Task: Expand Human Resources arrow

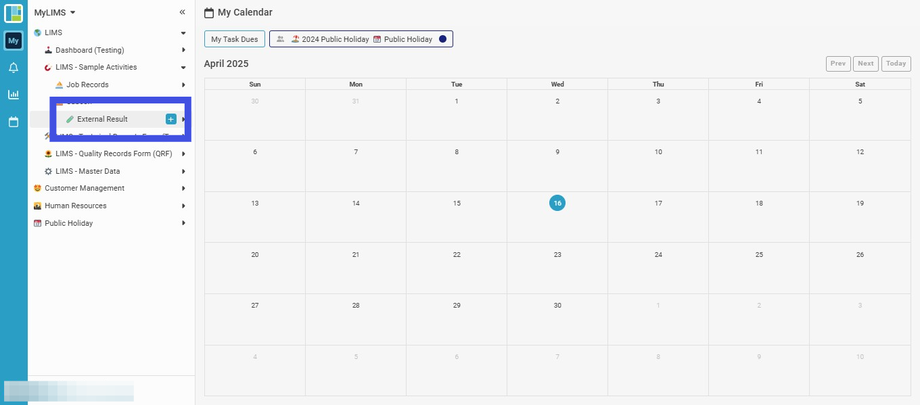Action: click(184, 206)
